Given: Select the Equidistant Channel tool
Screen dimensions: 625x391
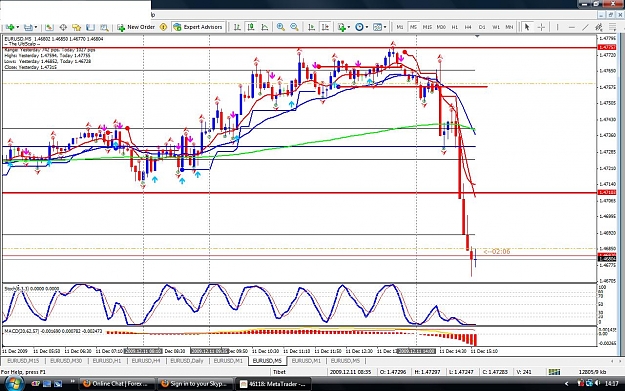Looking at the screenshot, I should point(599,27).
